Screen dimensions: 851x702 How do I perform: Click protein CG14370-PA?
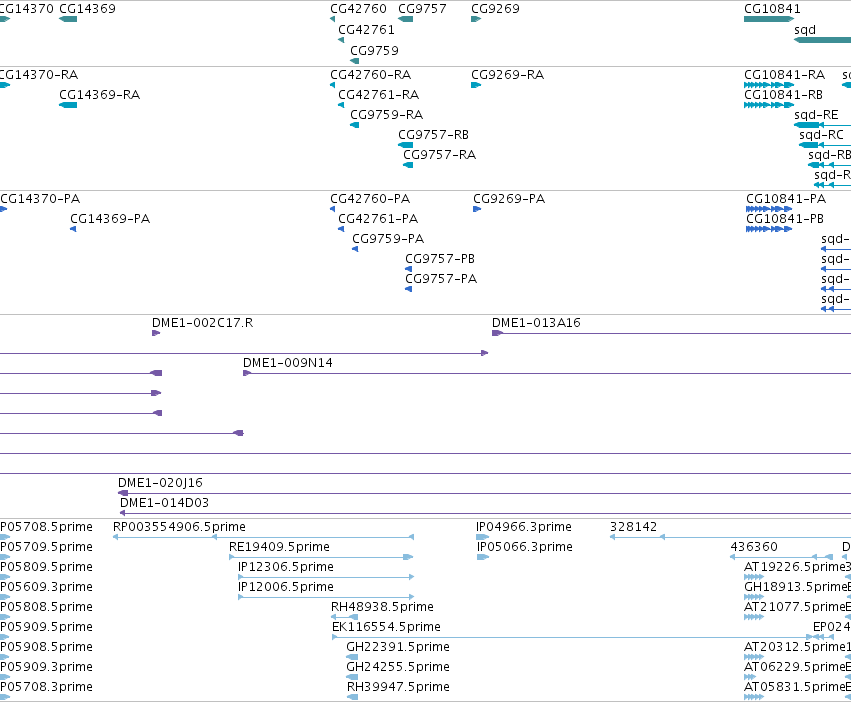(x=40, y=199)
